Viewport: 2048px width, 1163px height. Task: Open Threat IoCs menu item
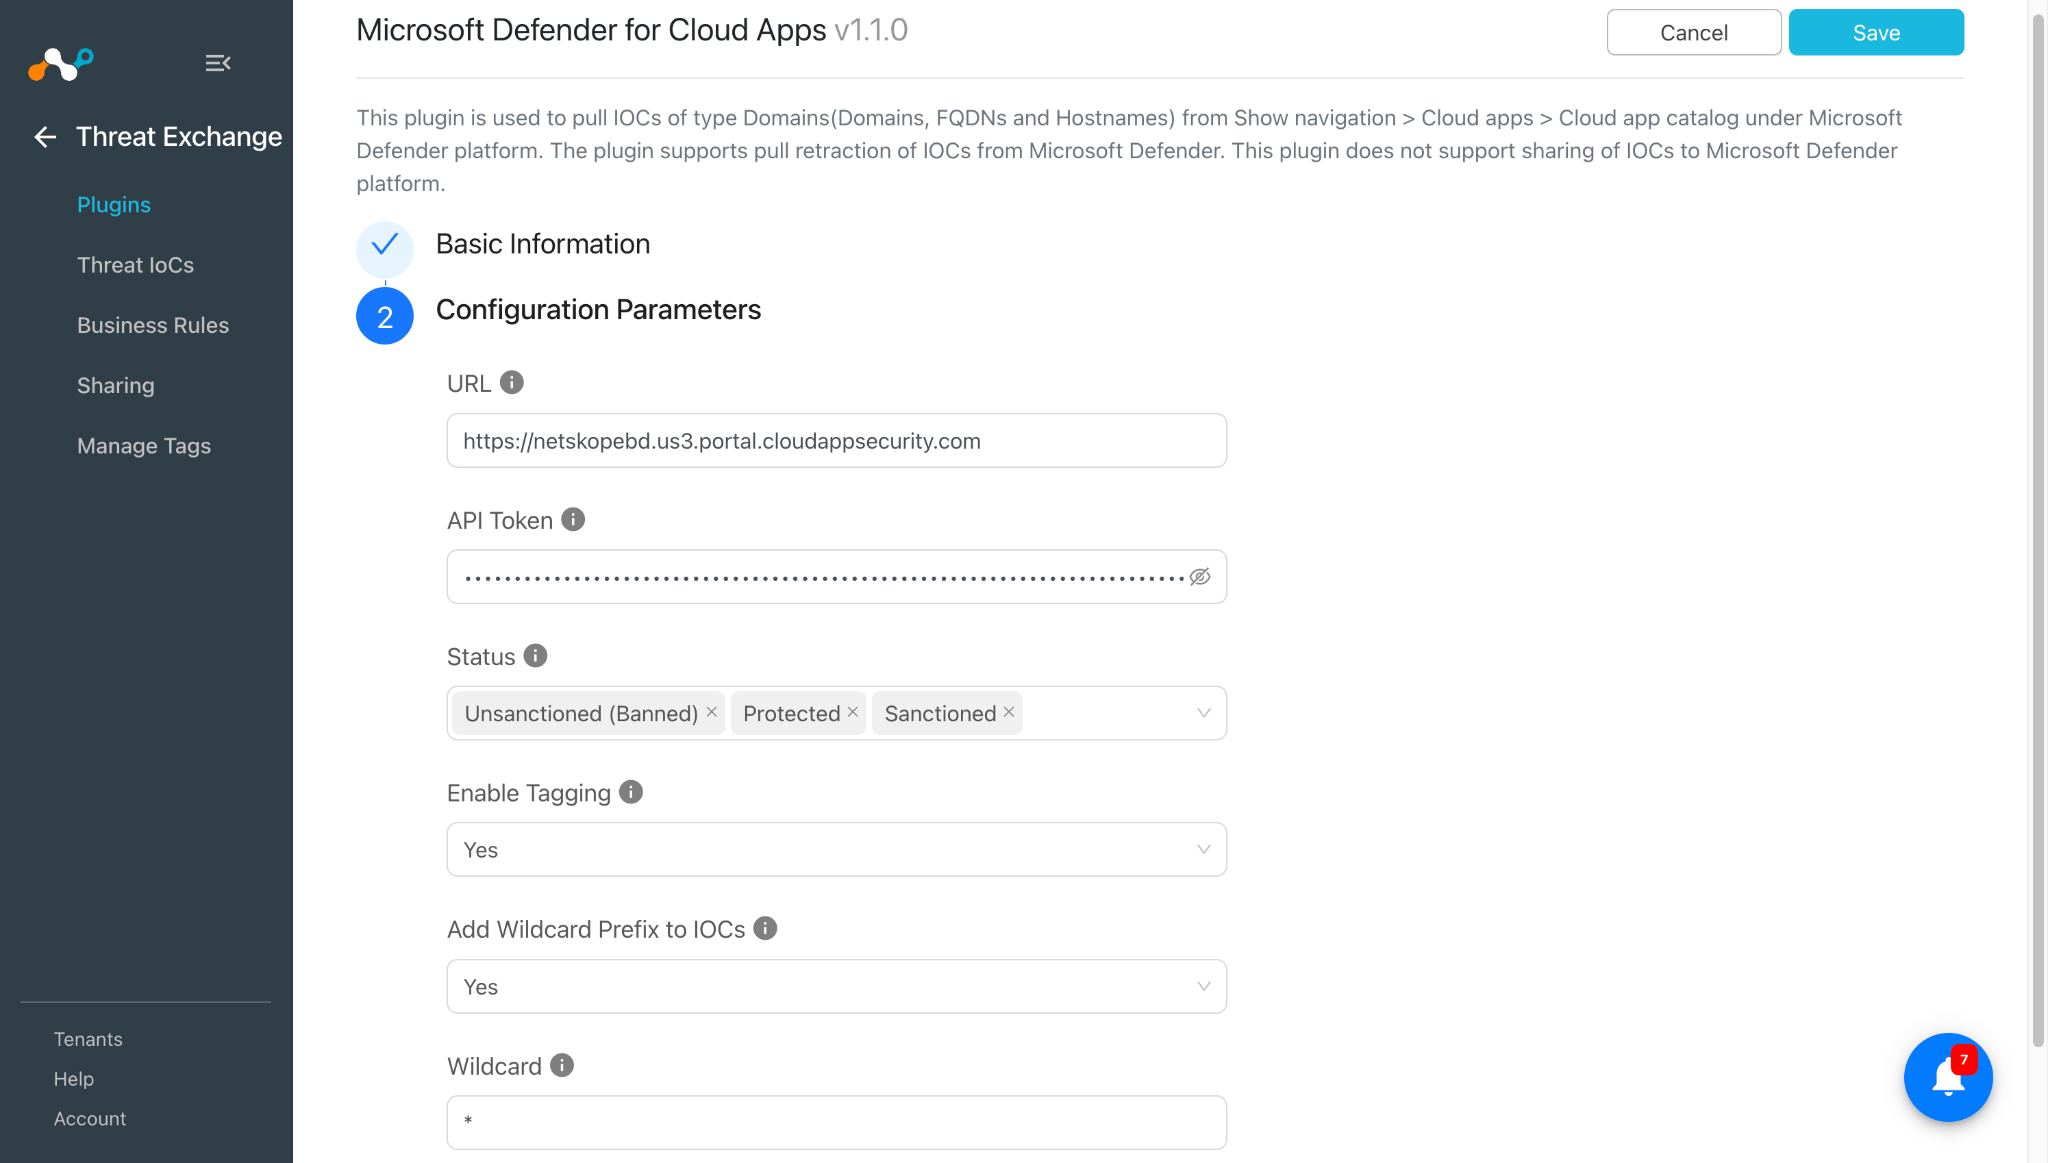(x=136, y=265)
